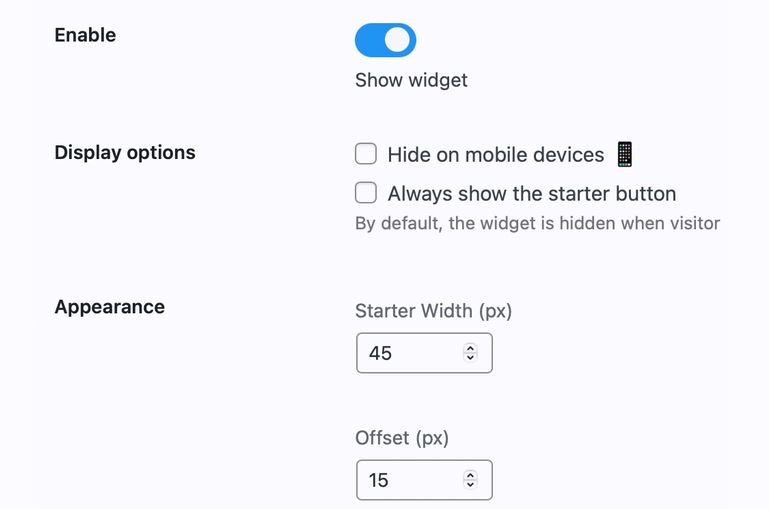The height and width of the screenshot is (509, 769).
Task: Decrease Offset value using the down arrow
Action: (x=470, y=484)
